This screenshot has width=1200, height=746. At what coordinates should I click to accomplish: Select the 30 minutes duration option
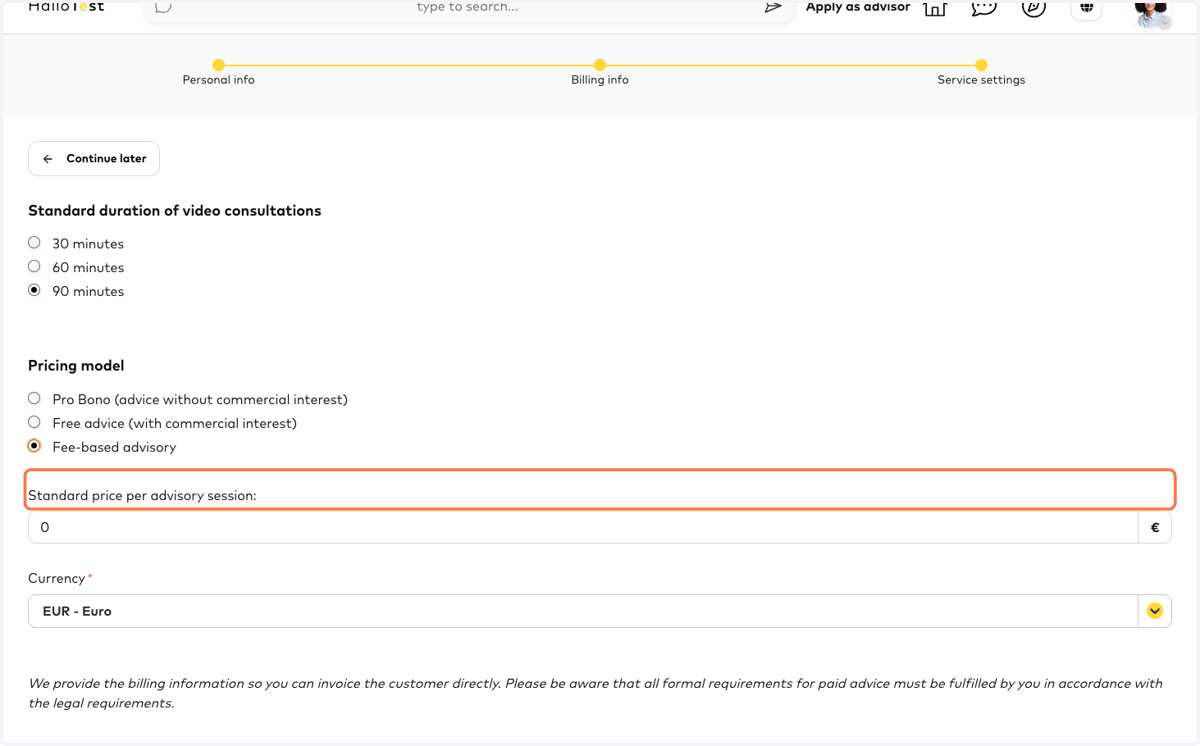pos(34,243)
